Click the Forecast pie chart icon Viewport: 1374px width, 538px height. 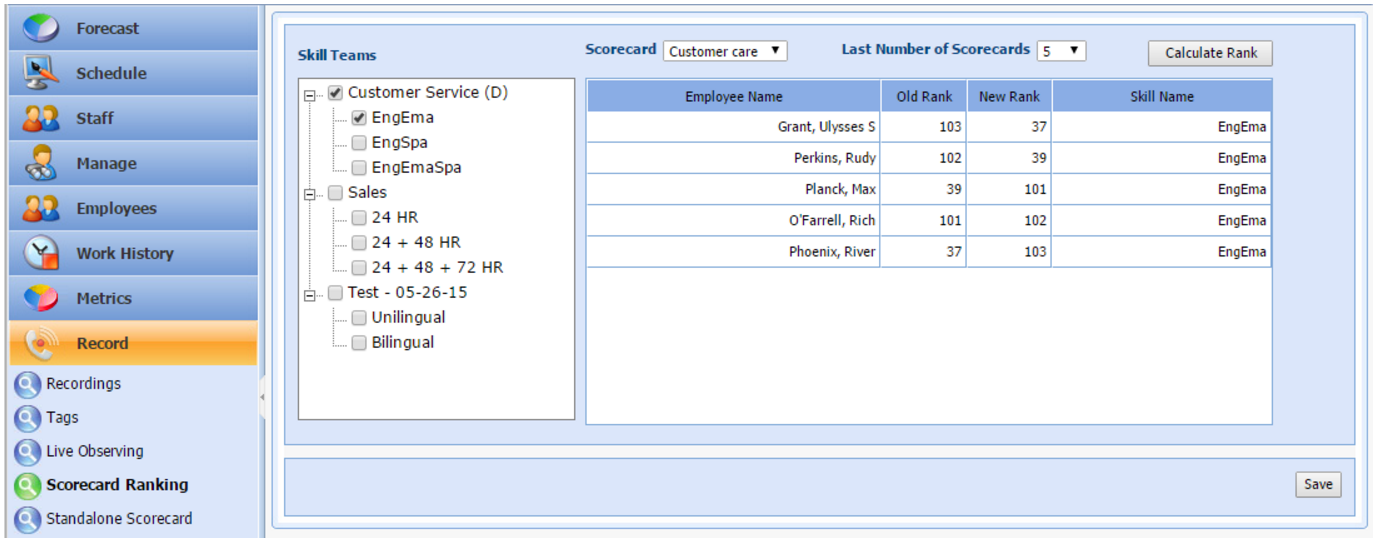41,28
